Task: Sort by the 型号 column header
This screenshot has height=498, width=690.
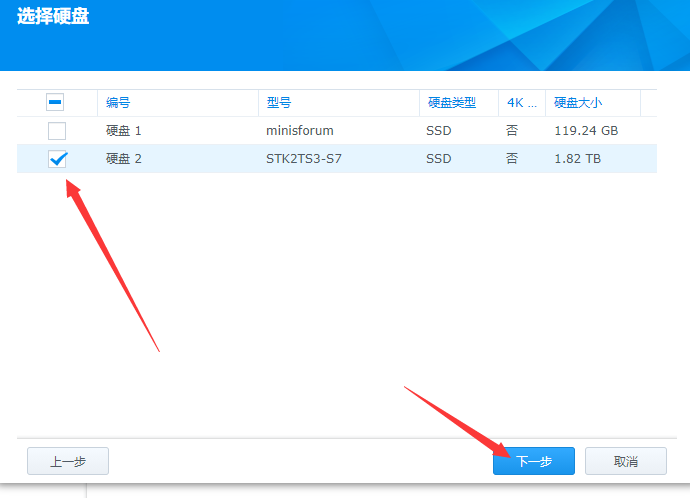Action: coord(339,103)
